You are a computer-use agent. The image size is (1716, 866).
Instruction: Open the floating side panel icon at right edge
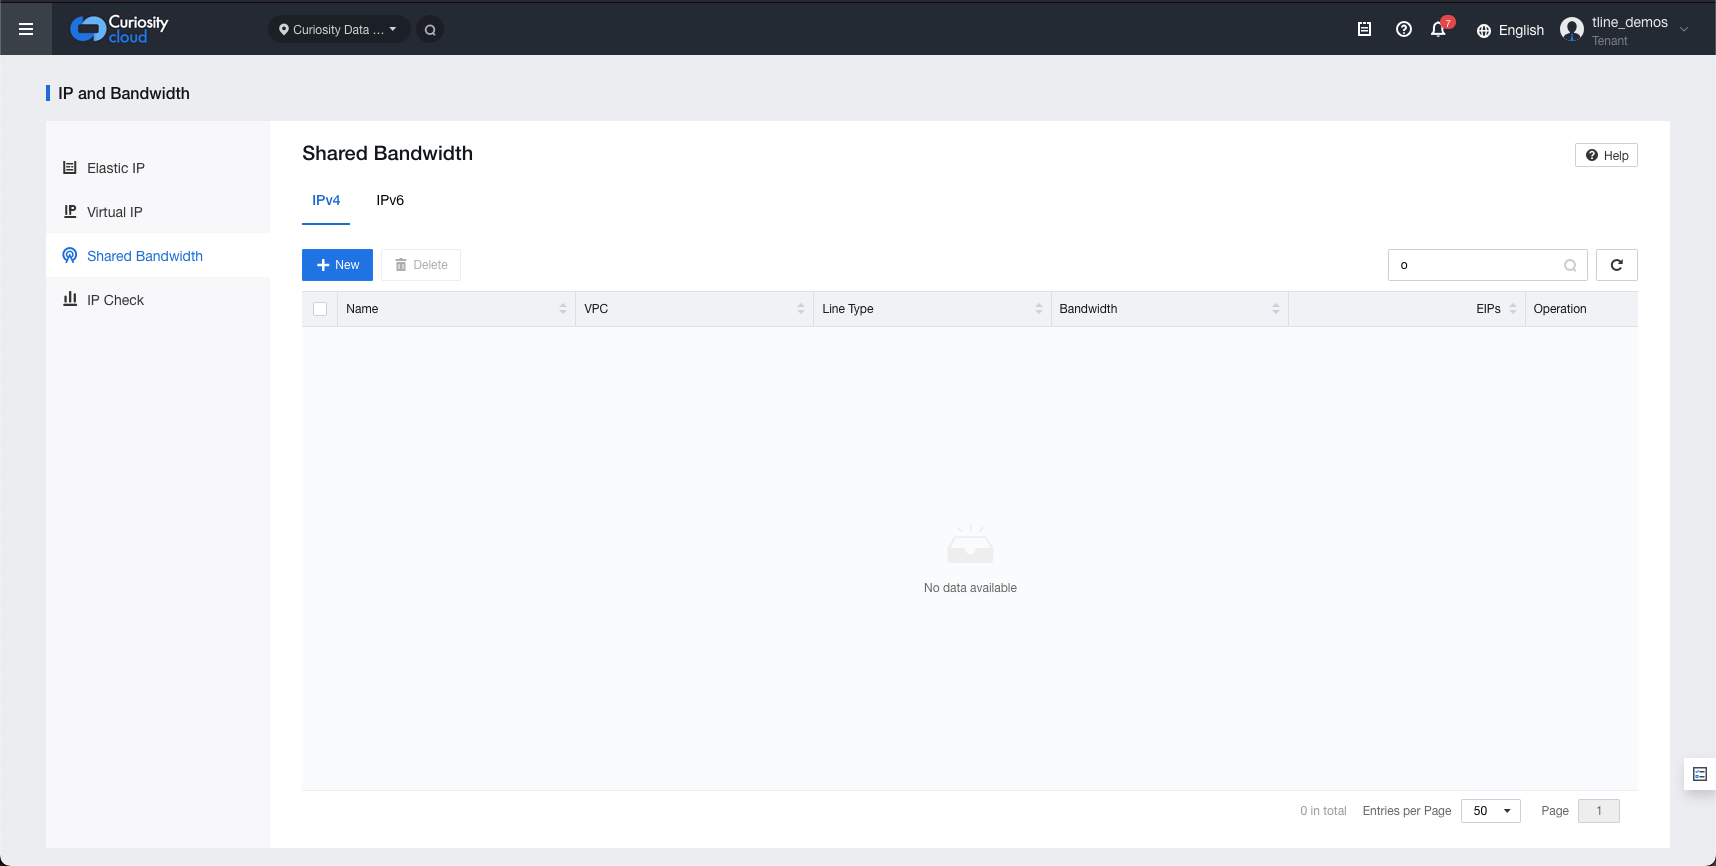(x=1699, y=774)
